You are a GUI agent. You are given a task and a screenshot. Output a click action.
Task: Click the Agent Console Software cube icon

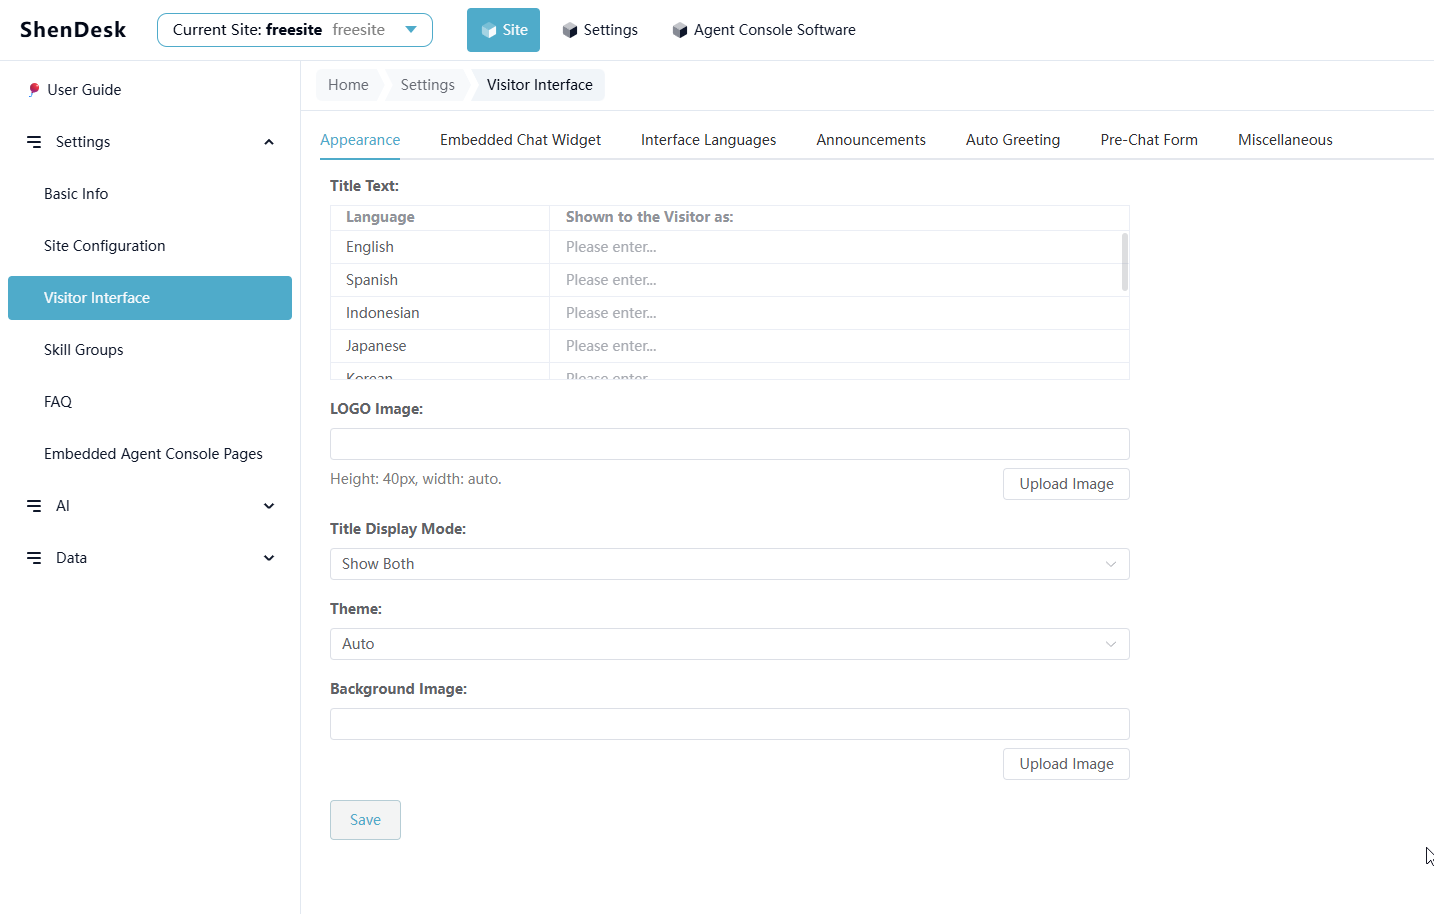tap(680, 30)
